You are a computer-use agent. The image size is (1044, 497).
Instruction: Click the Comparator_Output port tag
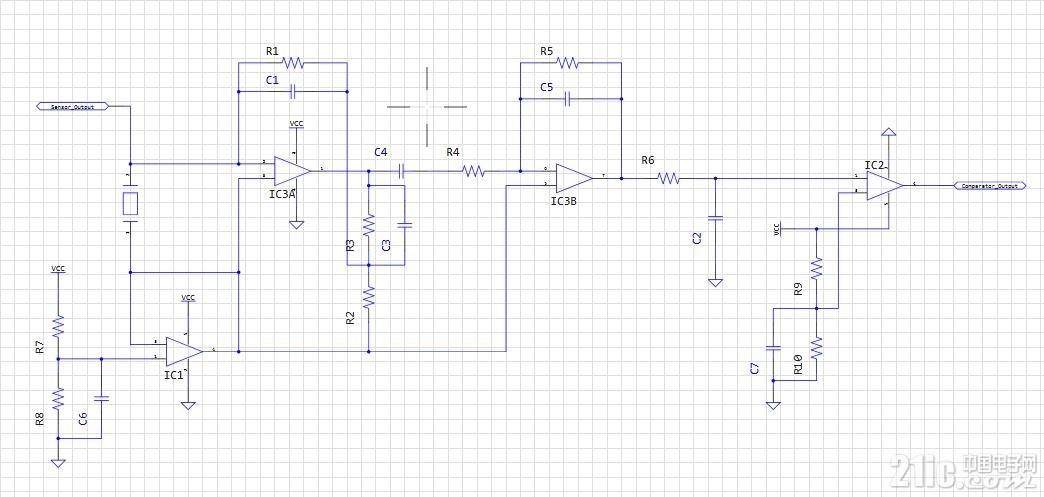click(x=989, y=186)
